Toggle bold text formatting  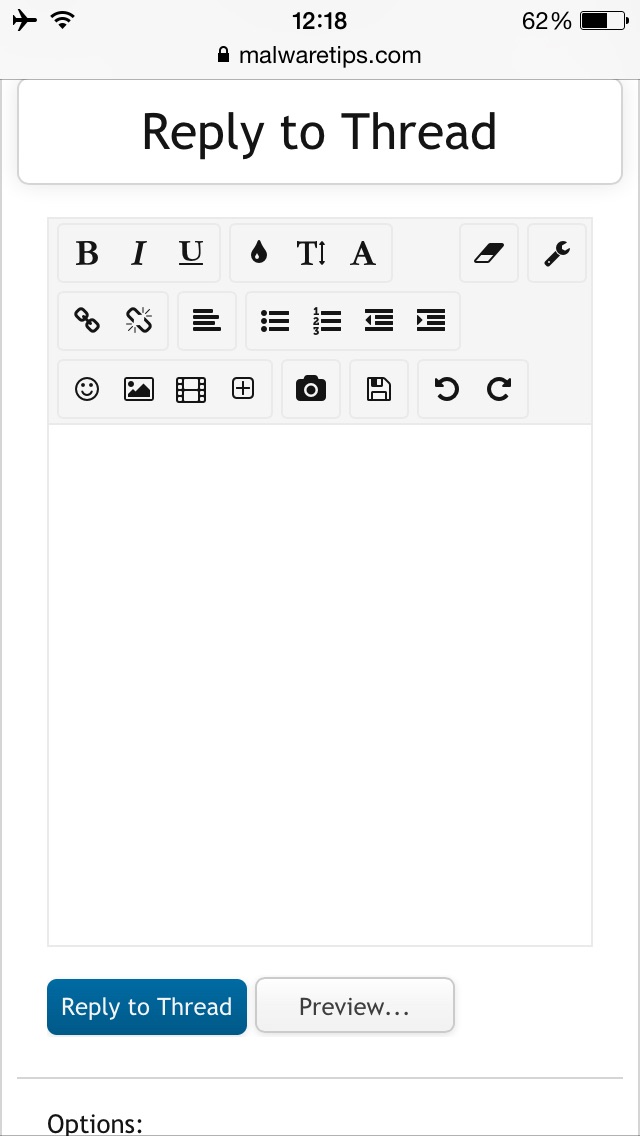(x=87, y=253)
